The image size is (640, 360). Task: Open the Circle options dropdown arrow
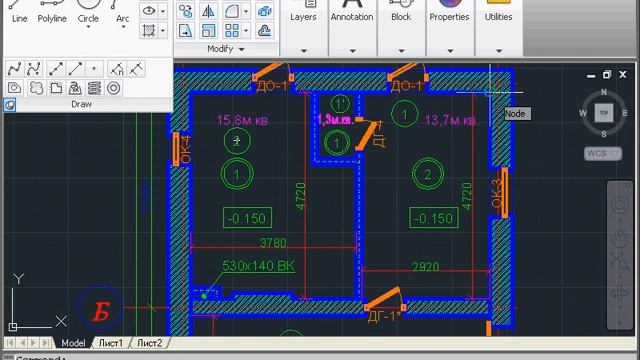[x=88, y=27]
